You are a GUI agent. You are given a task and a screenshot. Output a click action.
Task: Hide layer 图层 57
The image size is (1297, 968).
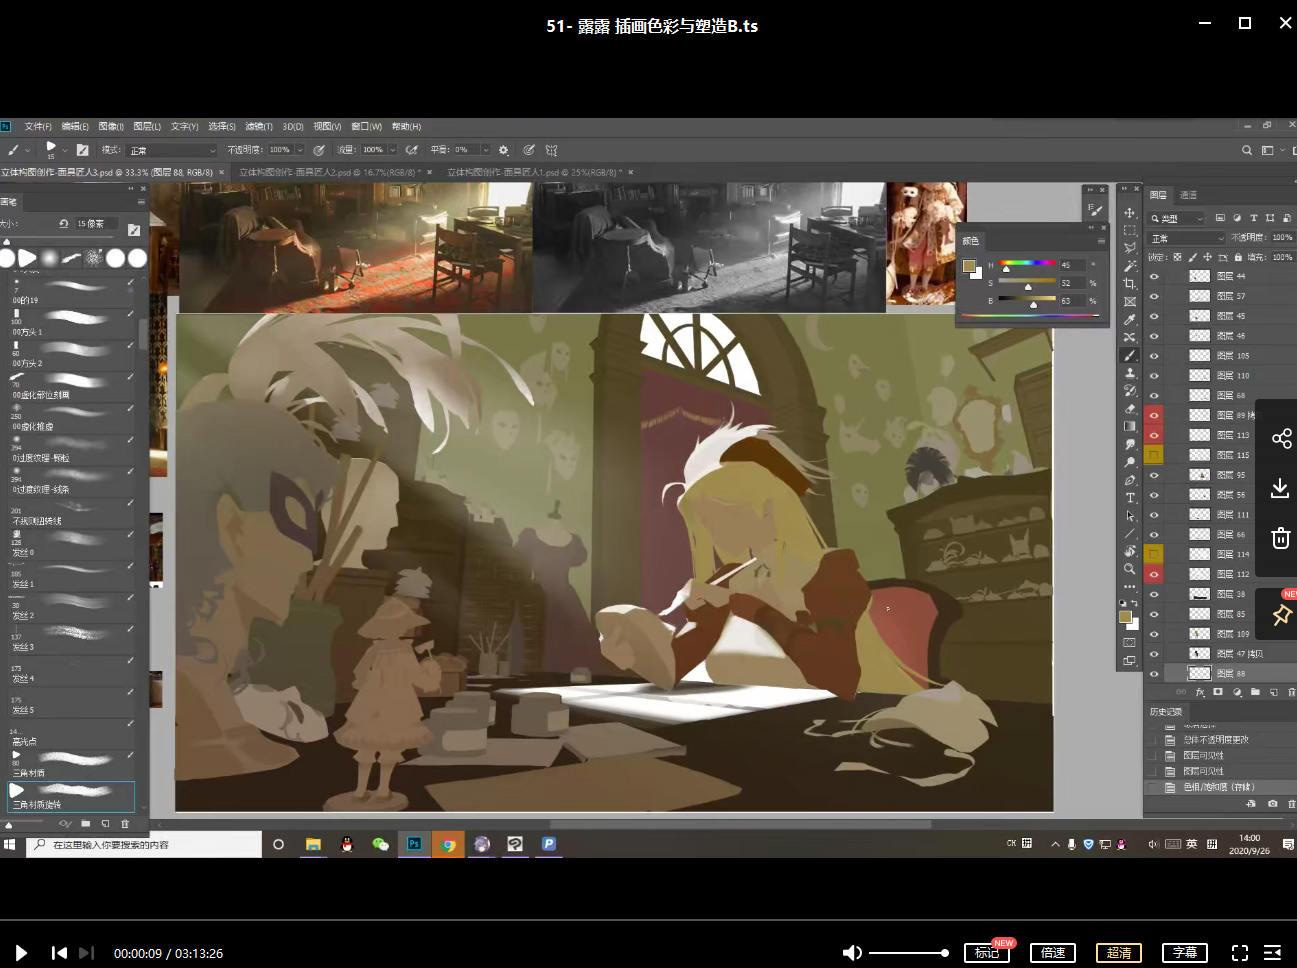(1154, 296)
